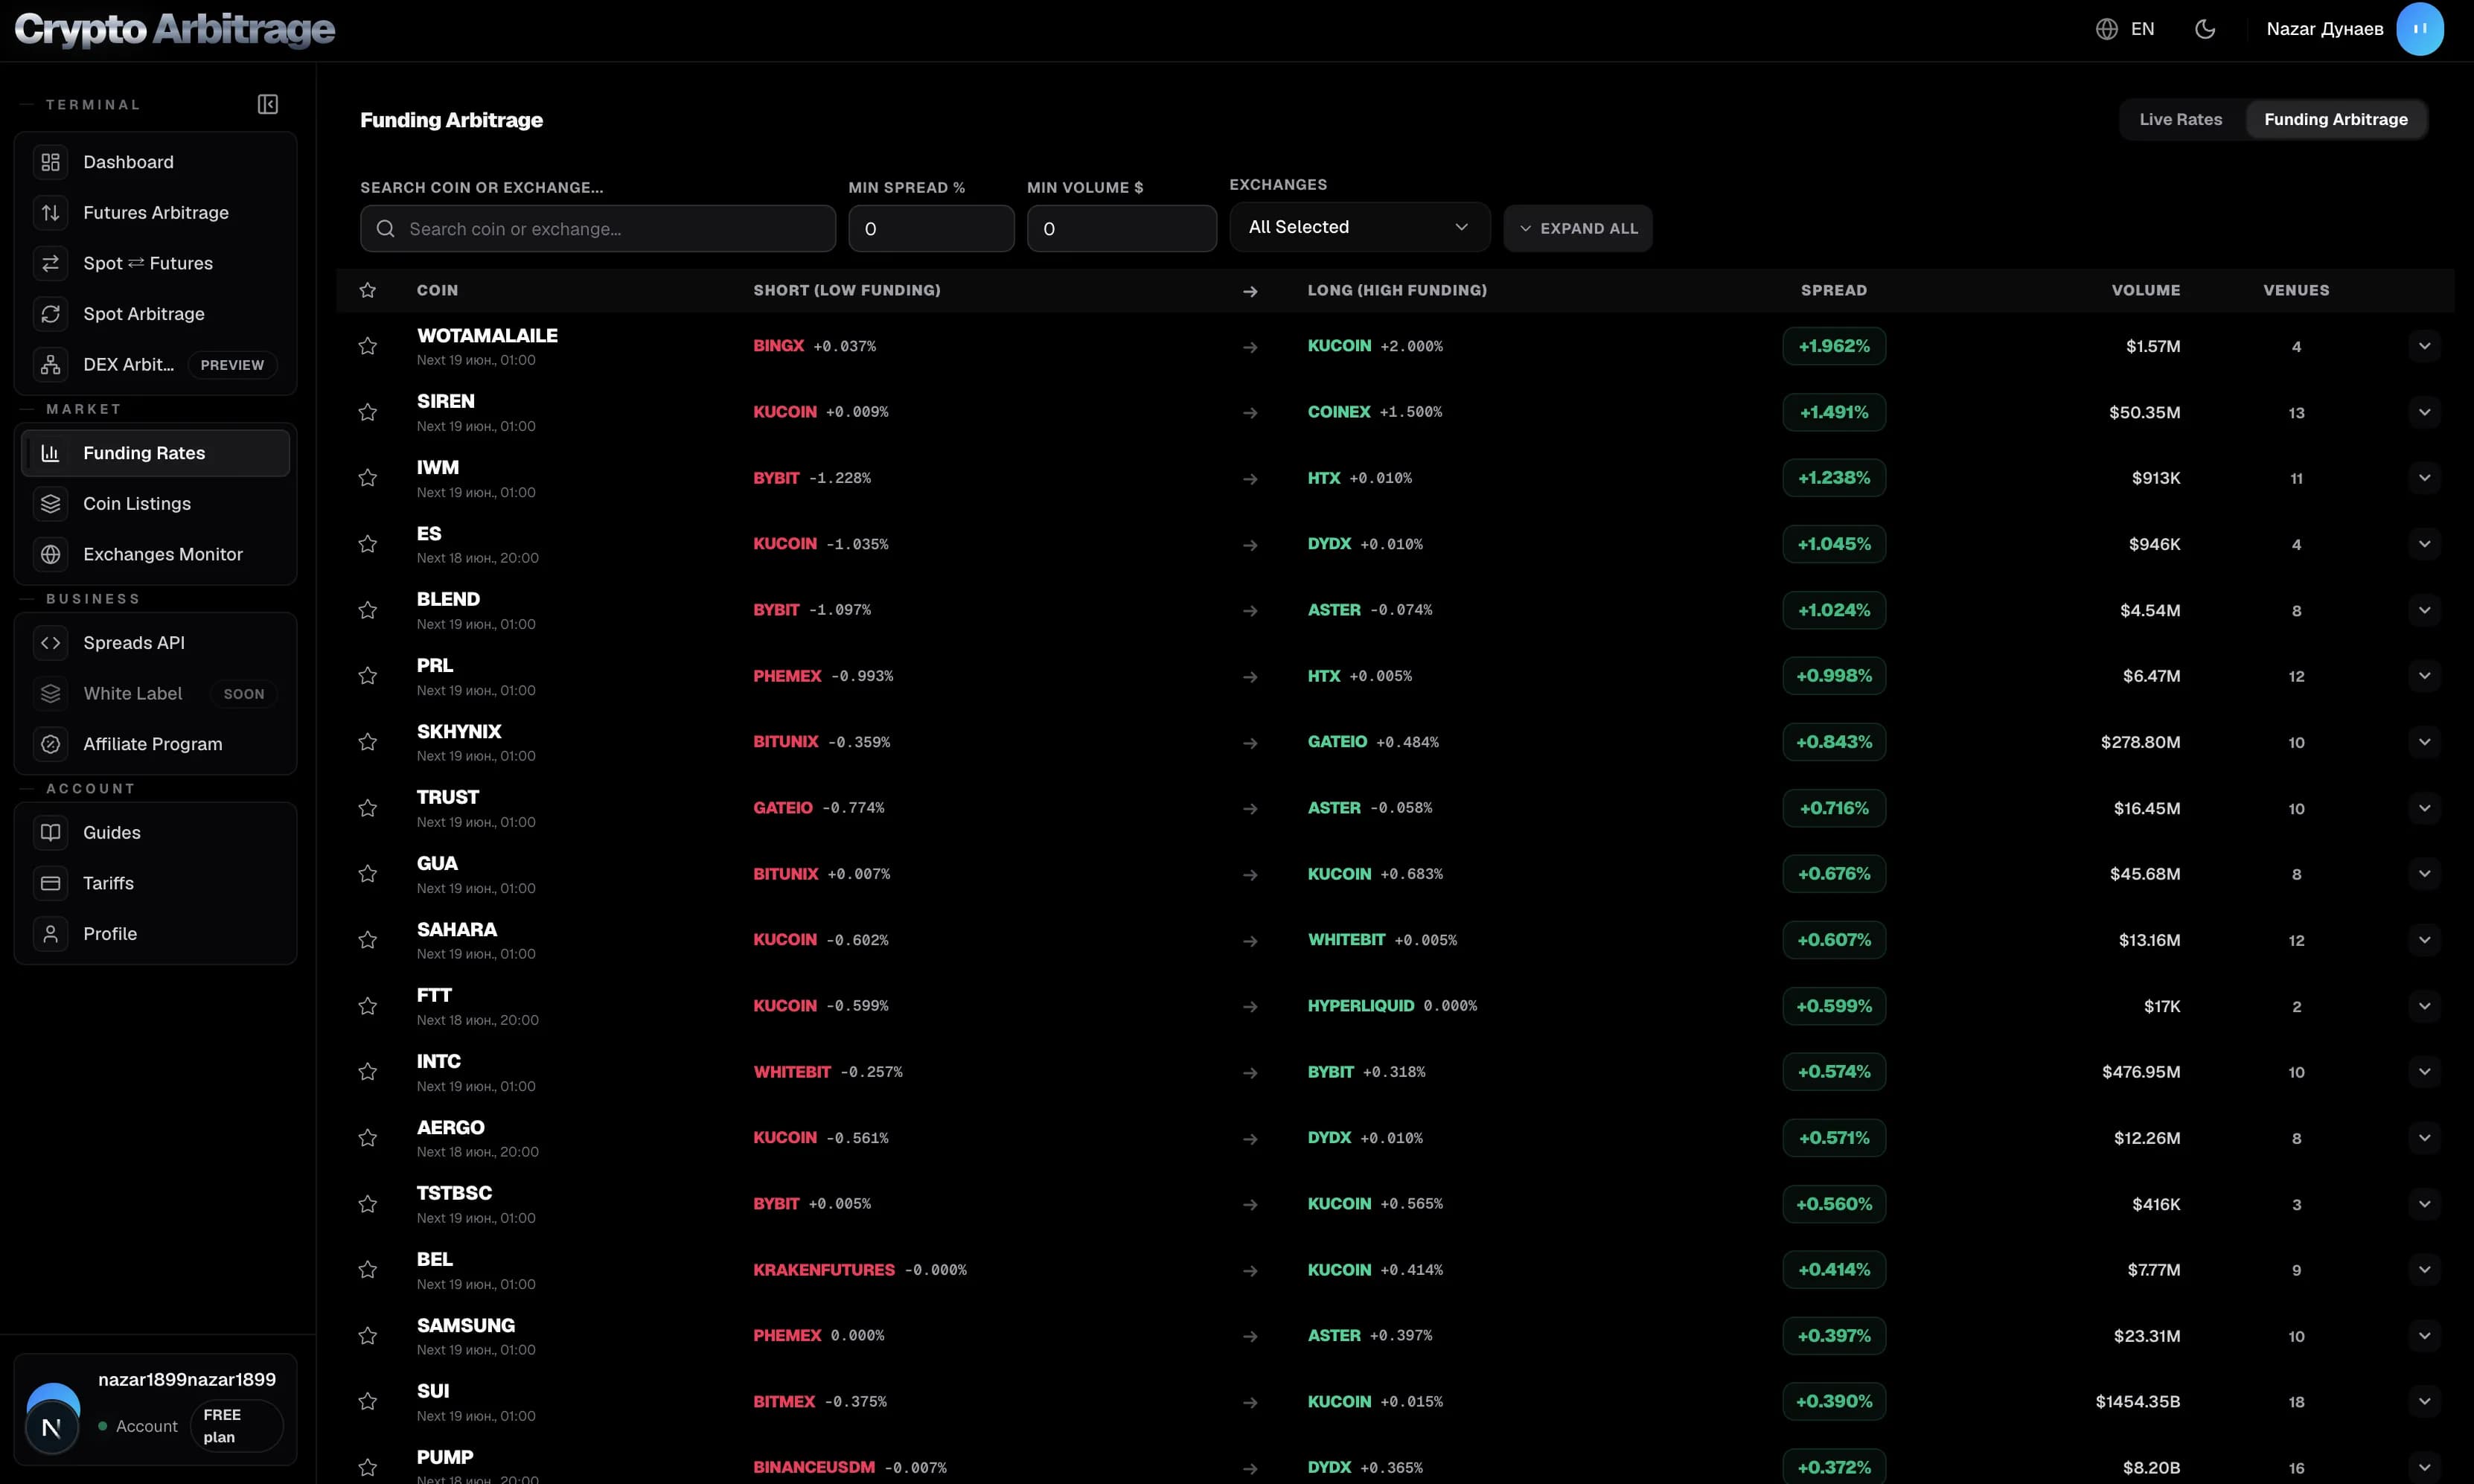Click the Funding Rates chart icon
The width and height of the screenshot is (2474, 1484).
point(51,453)
